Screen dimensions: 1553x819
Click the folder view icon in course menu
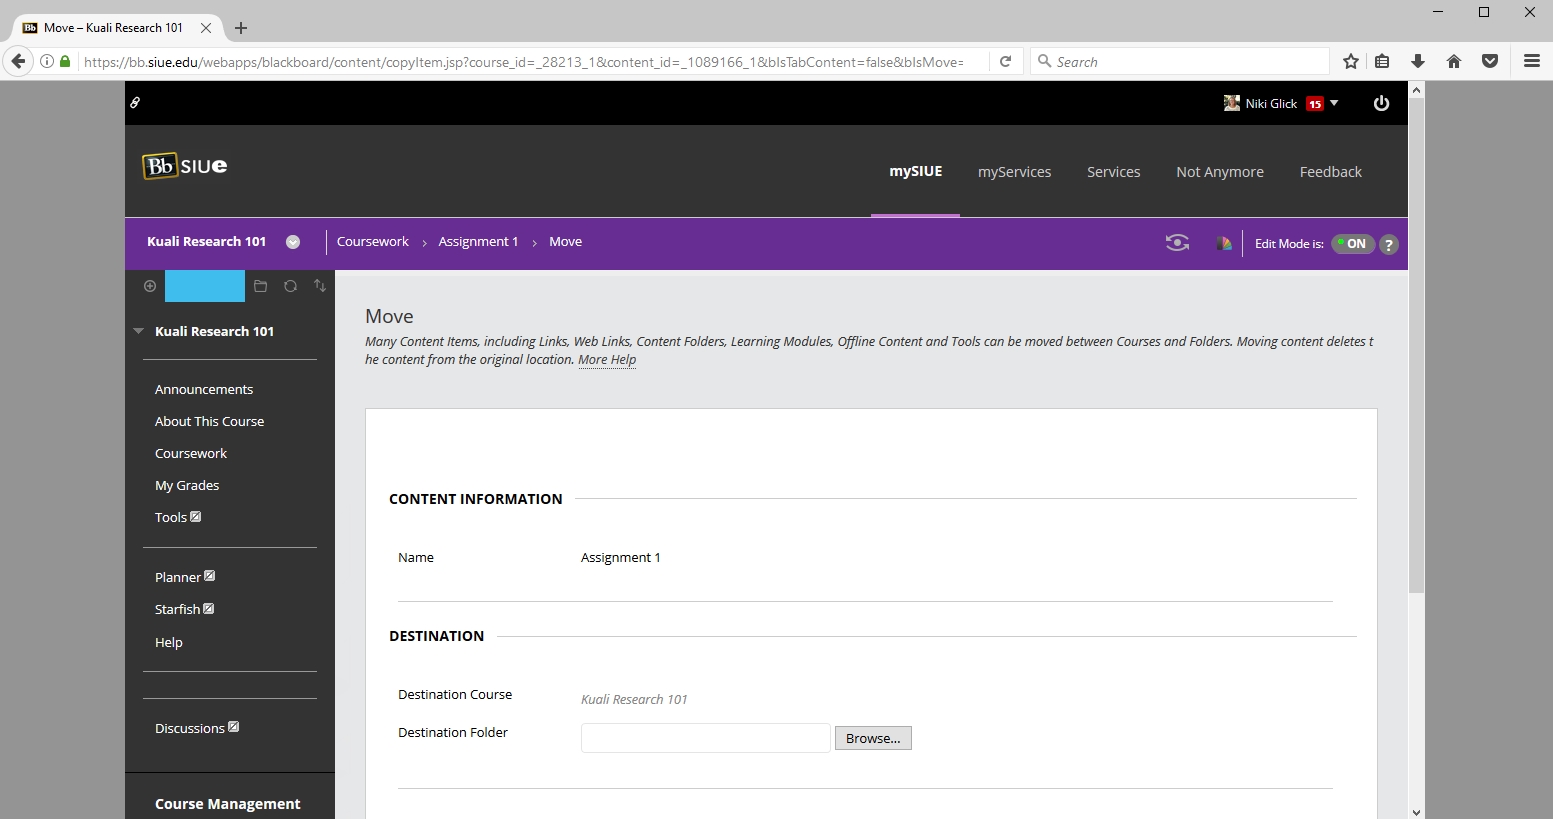click(x=260, y=286)
